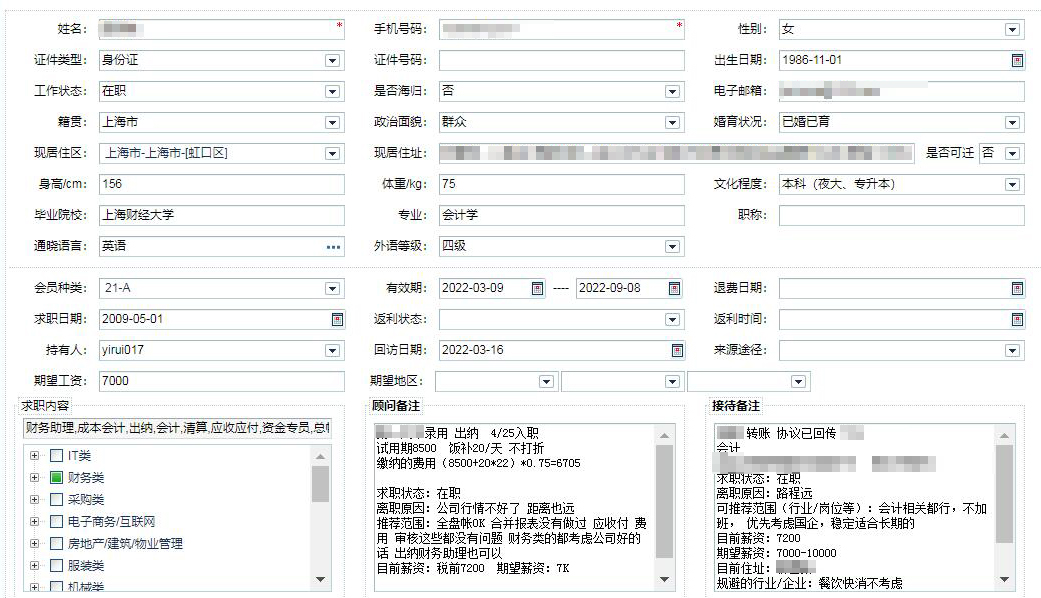Click the 顾问备注 scrollbar down arrow
Viewport: 1041px width, 598px height.
point(665,580)
